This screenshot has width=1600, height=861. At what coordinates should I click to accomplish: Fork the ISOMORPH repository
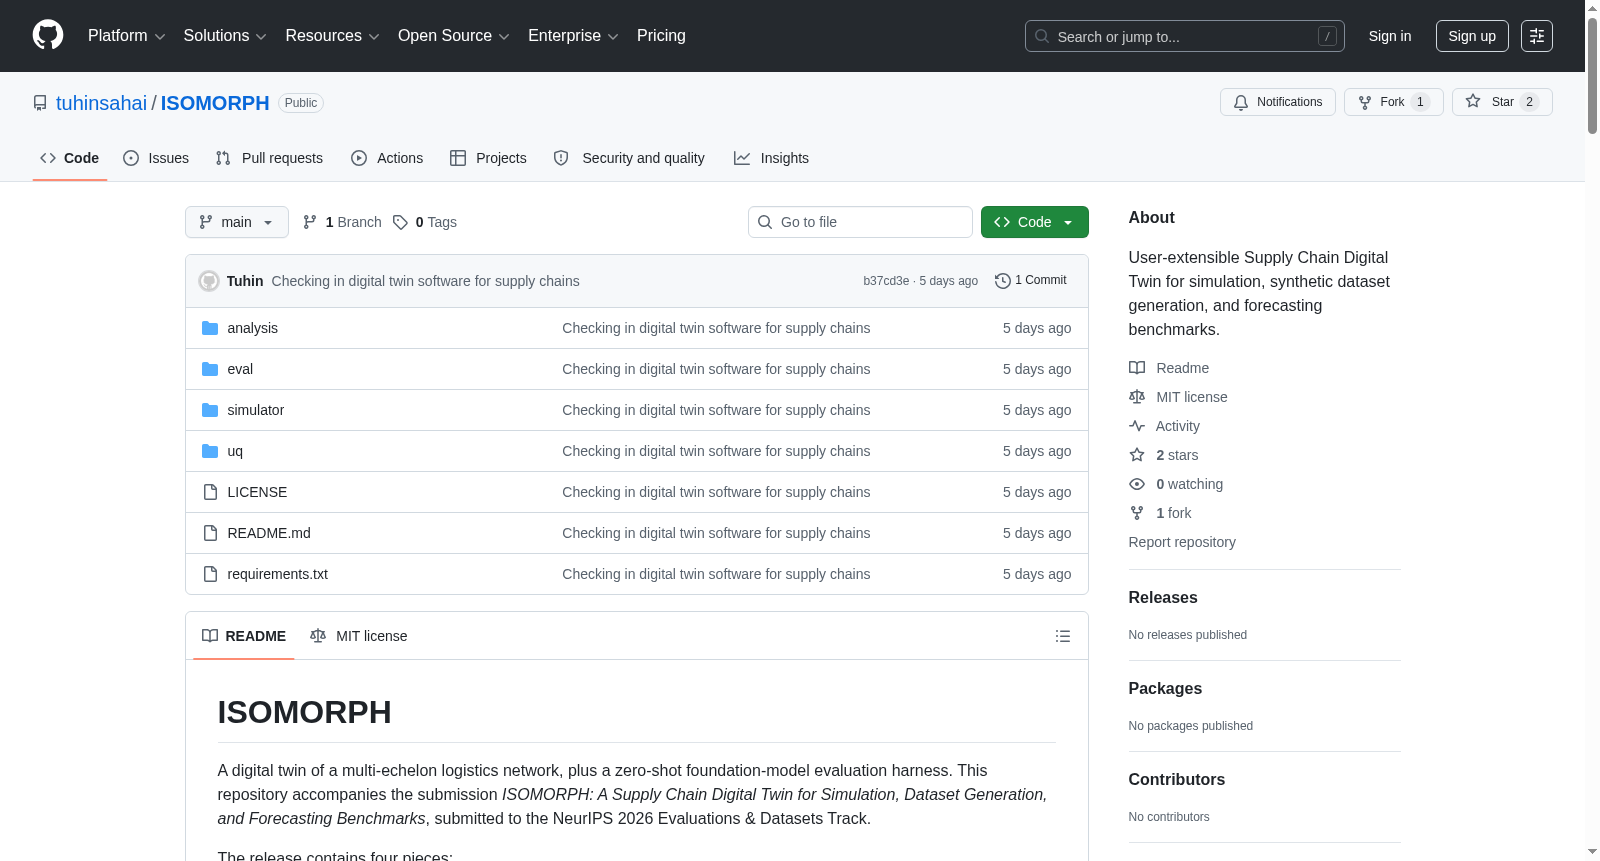coord(1394,102)
